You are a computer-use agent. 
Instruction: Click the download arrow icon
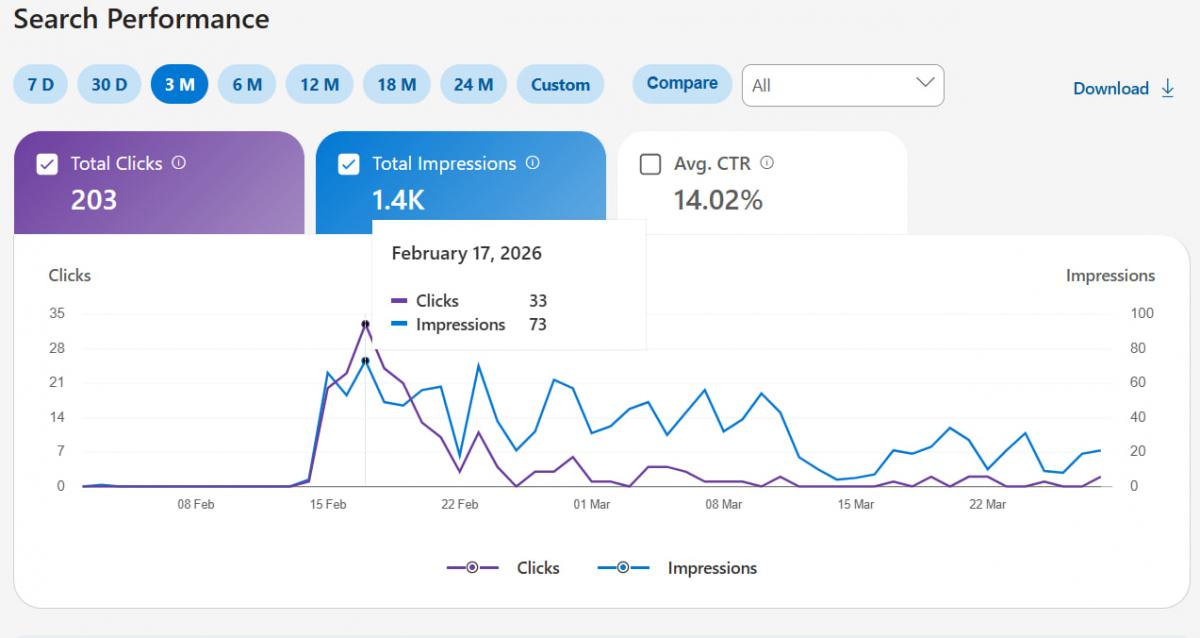click(x=1167, y=88)
